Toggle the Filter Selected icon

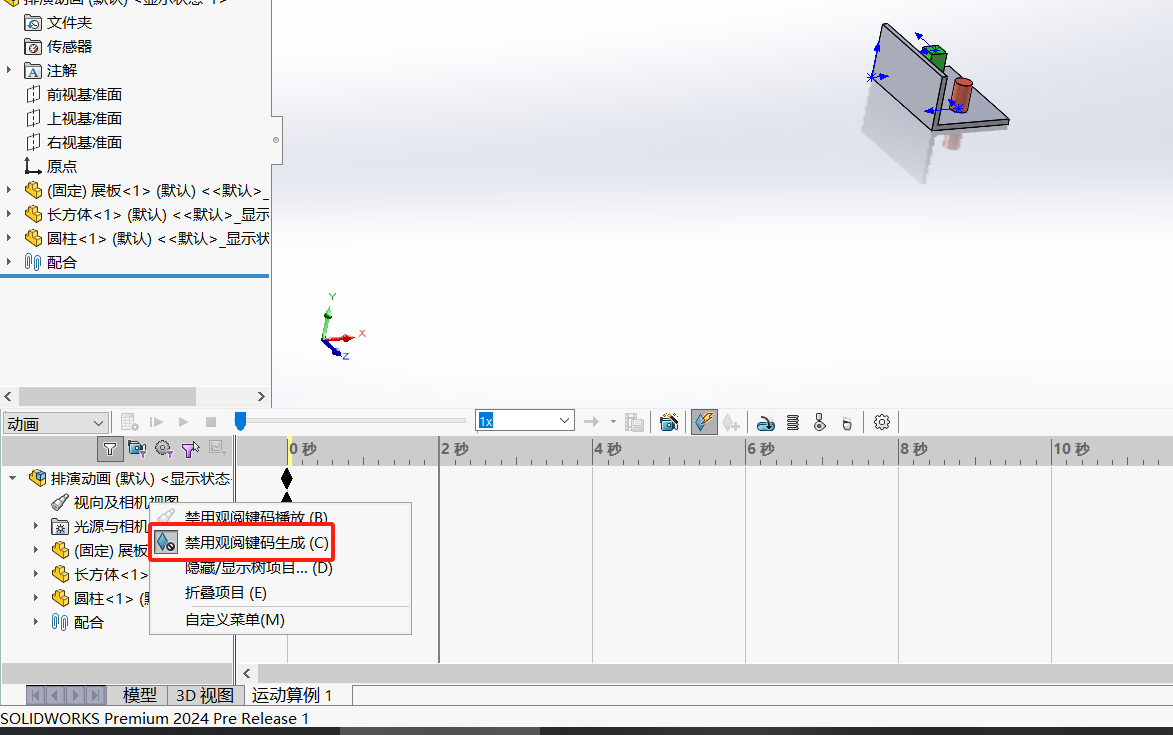(x=190, y=449)
